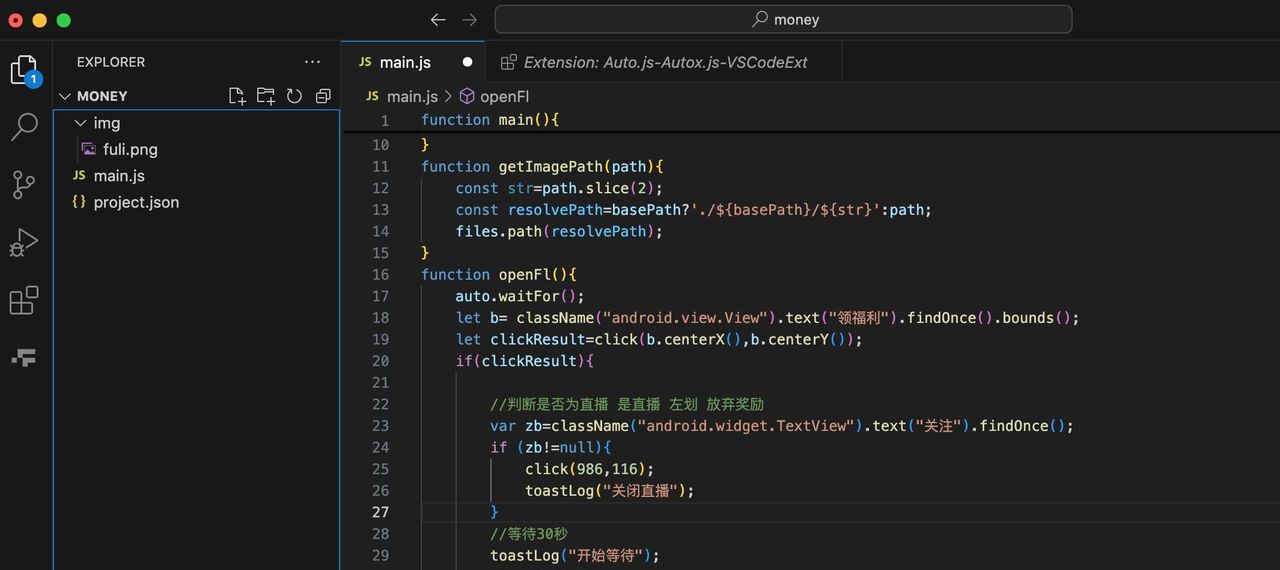Click the New File icon in Explorer
Viewport: 1280px width, 570px height.
(237, 96)
